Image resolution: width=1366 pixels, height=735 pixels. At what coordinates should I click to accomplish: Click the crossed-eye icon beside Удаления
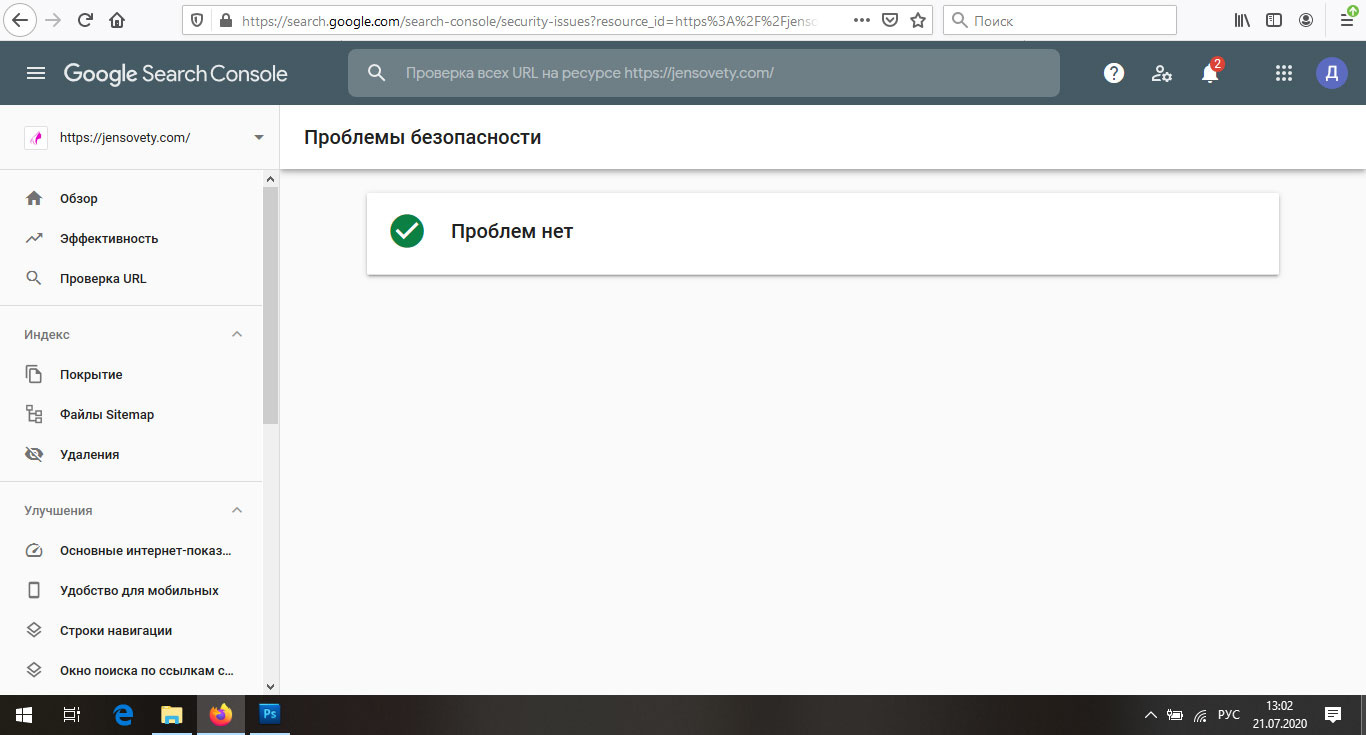[34, 454]
